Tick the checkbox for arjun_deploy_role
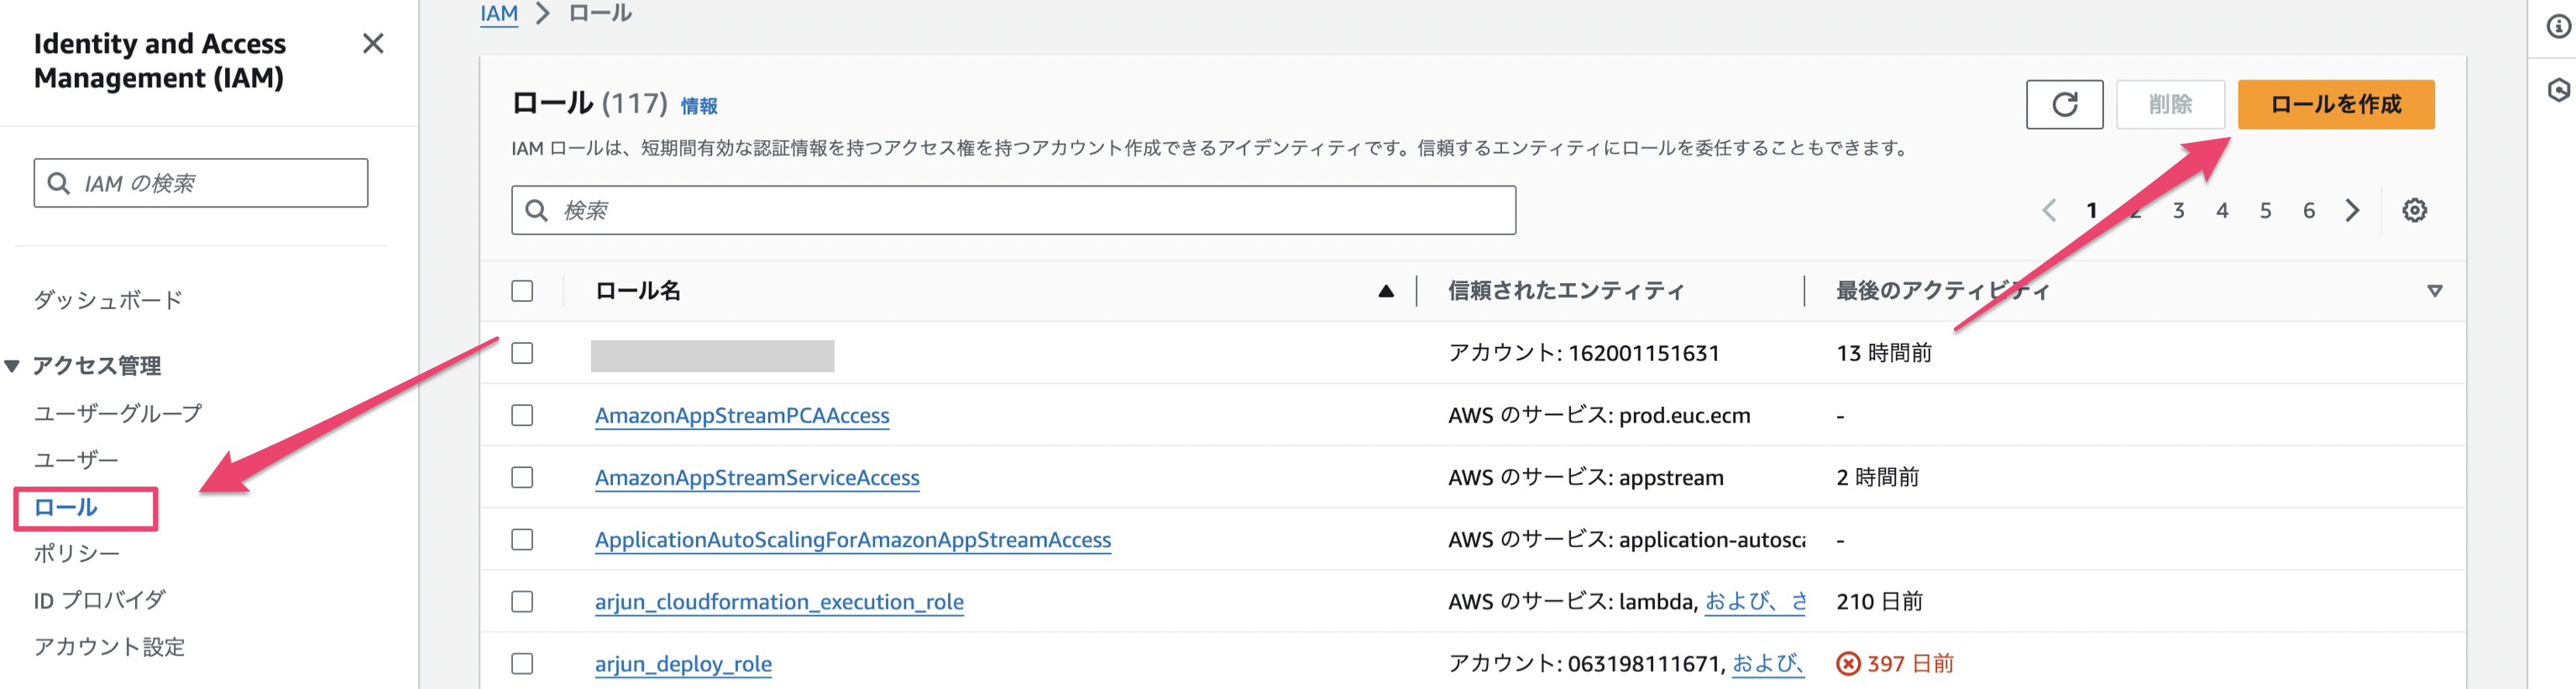 522,663
